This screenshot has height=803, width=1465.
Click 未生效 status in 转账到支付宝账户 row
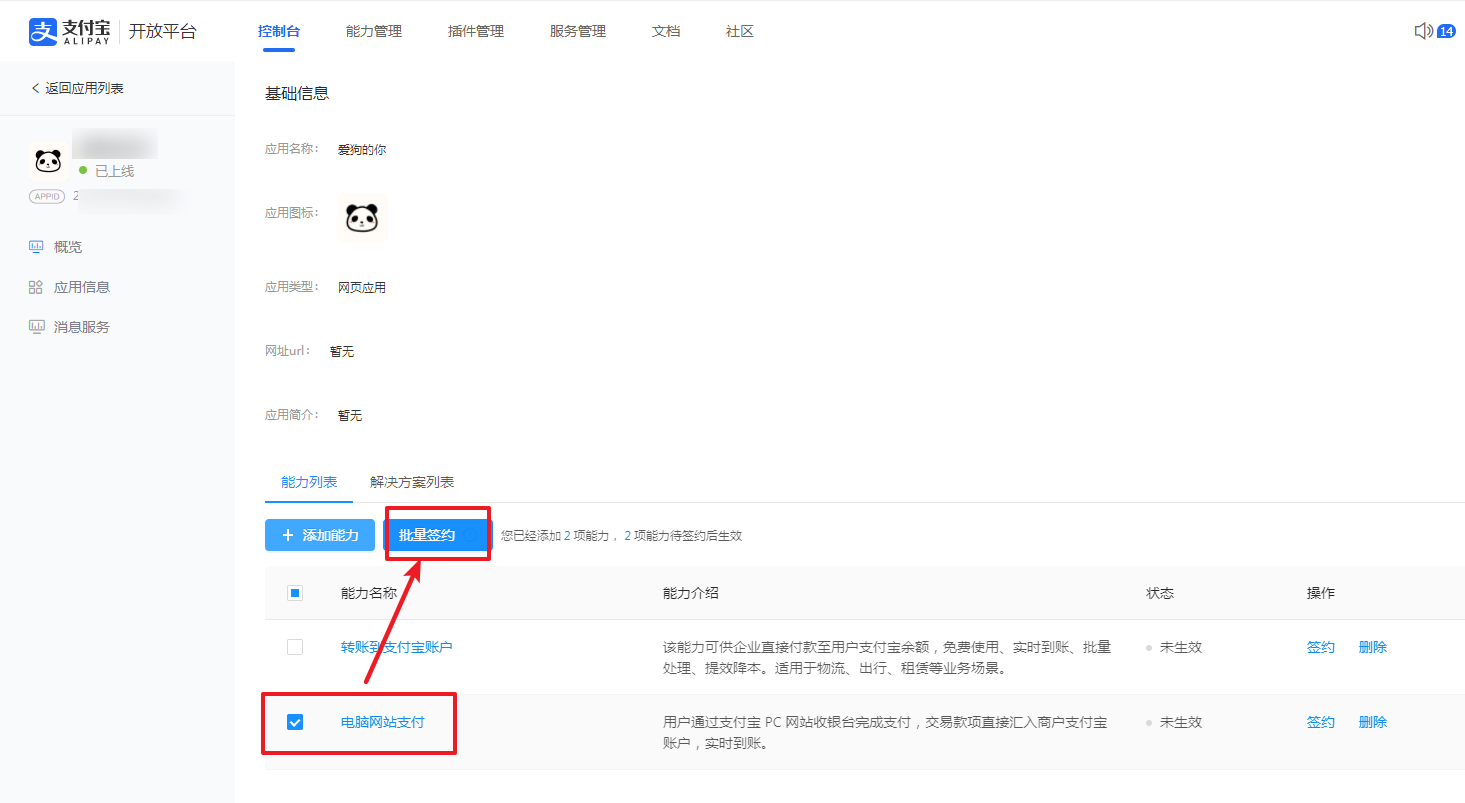click(x=1181, y=647)
